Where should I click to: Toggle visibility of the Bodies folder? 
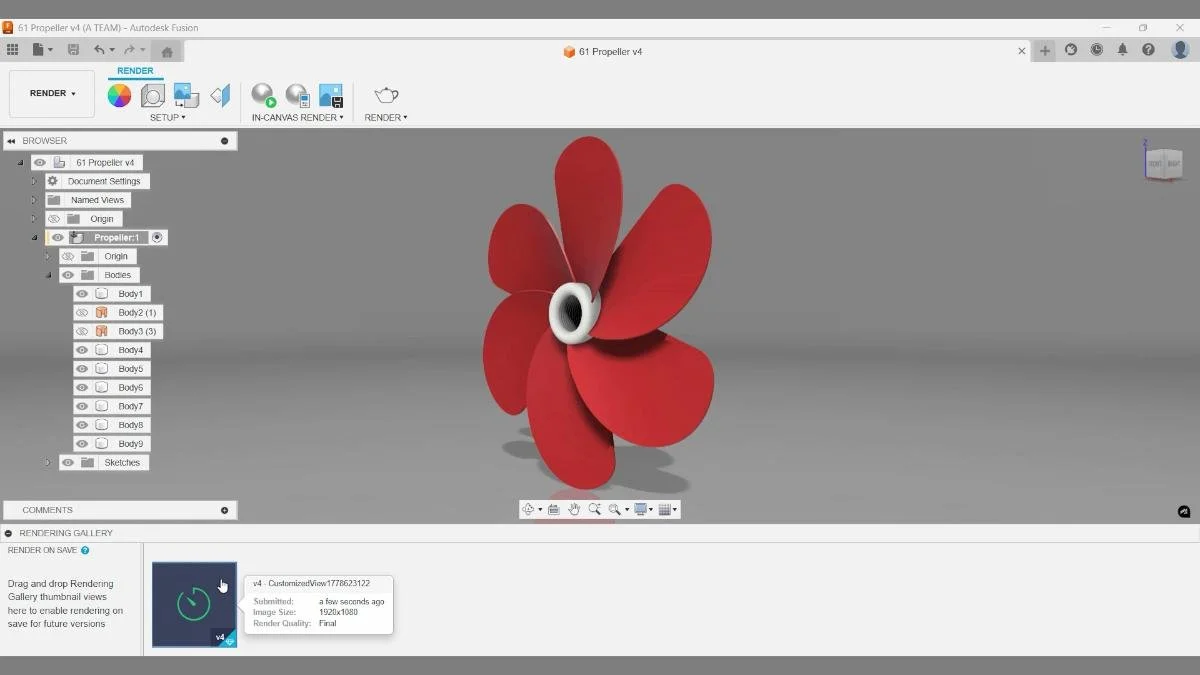tap(68, 274)
